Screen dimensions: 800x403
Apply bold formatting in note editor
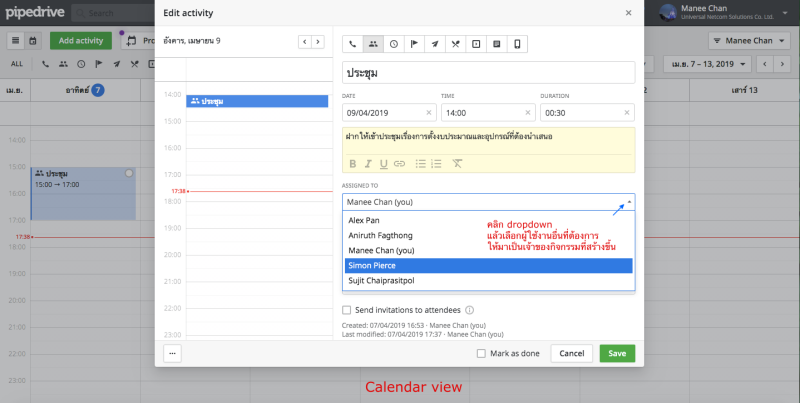pyautogui.click(x=352, y=164)
